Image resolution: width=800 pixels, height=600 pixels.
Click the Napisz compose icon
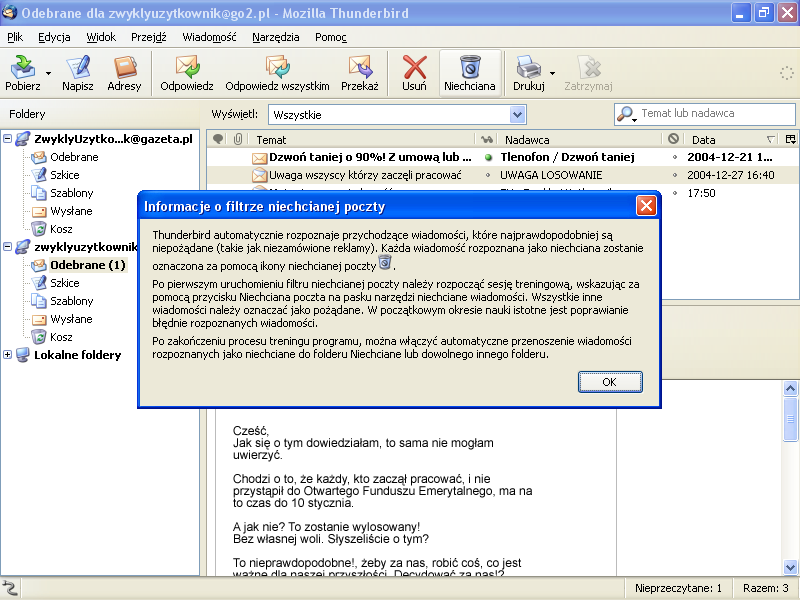click(78, 67)
